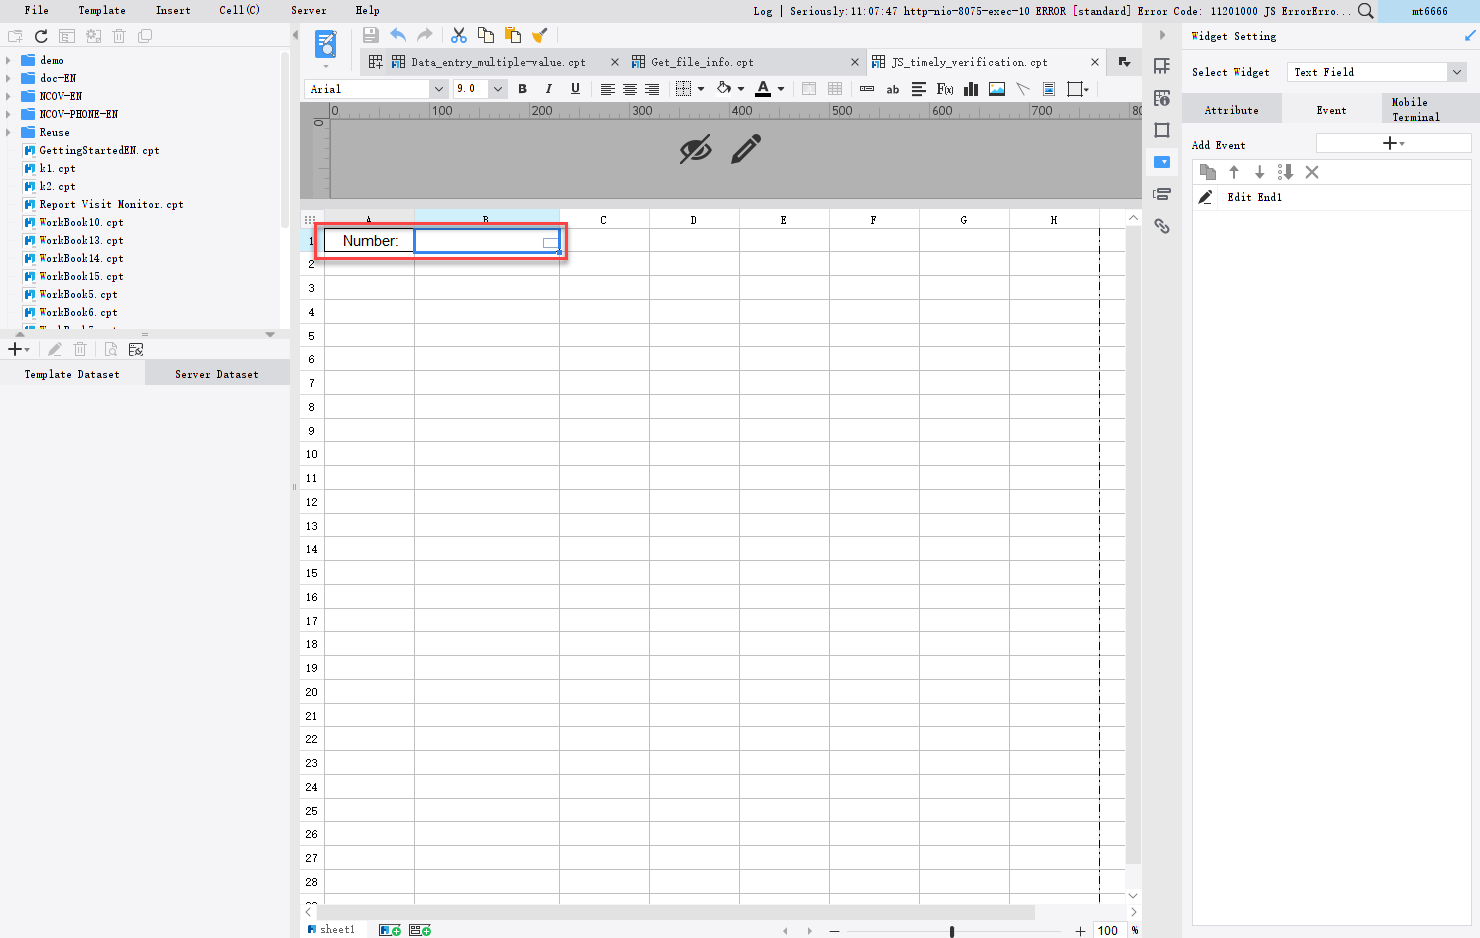
Task: Switch to the Server Dataset panel
Action: pos(216,373)
